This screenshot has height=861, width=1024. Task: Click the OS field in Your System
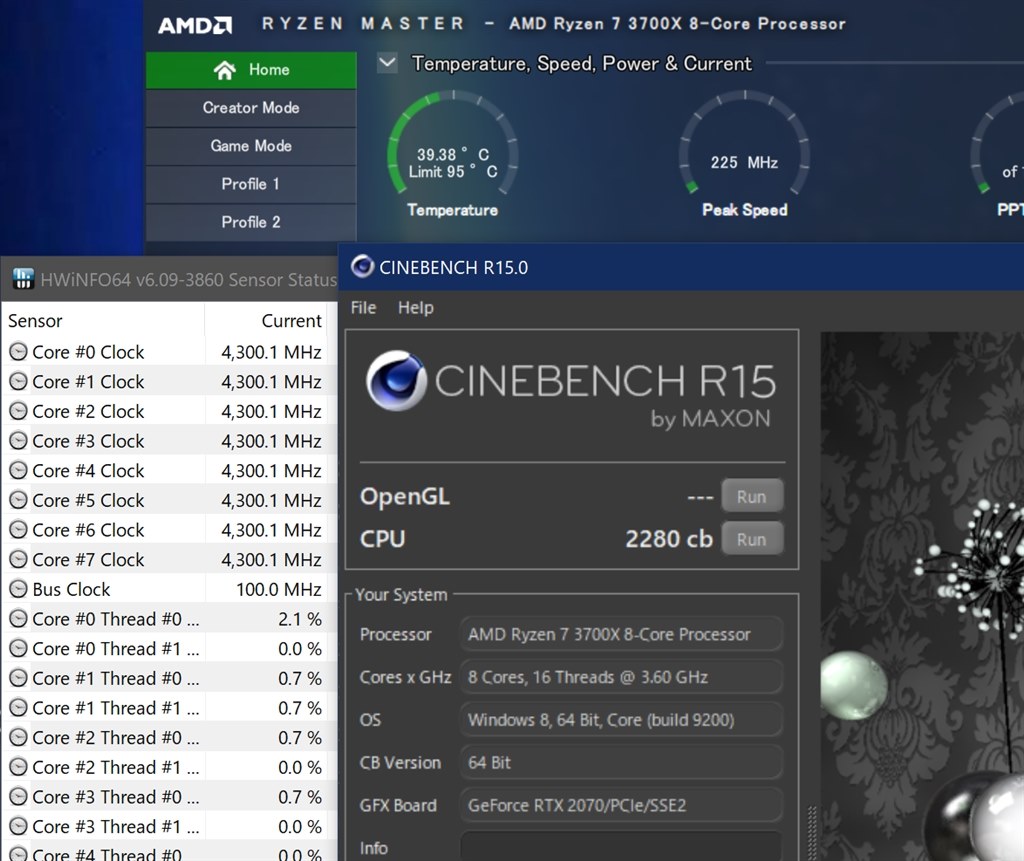point(621,720)
